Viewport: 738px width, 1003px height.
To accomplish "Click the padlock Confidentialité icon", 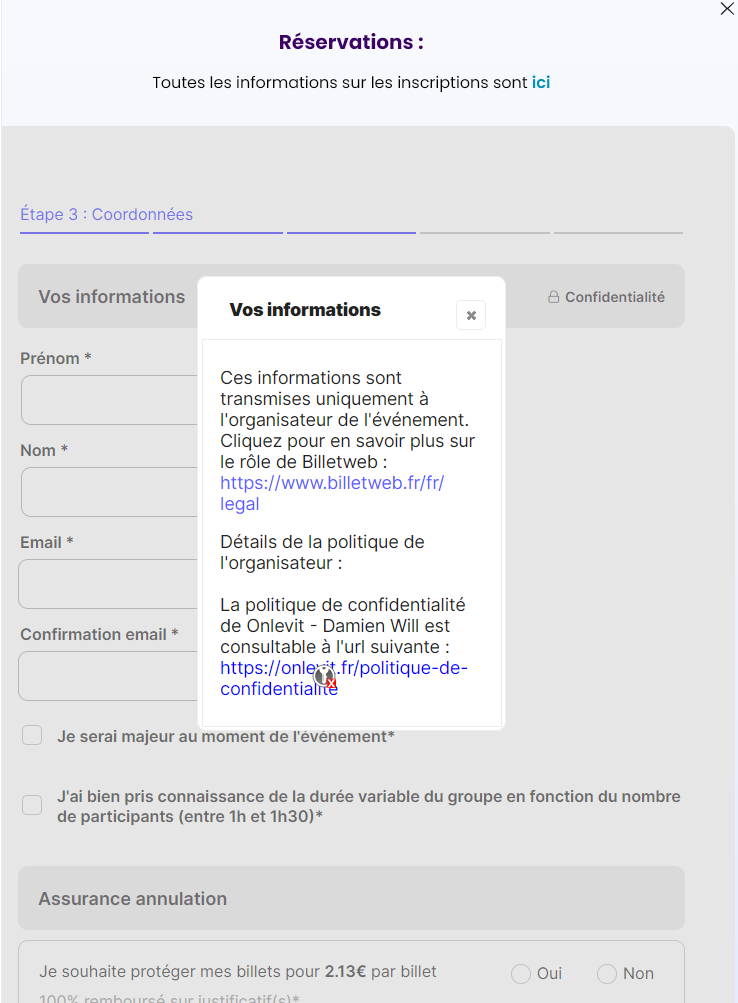I will coord(553,295).
